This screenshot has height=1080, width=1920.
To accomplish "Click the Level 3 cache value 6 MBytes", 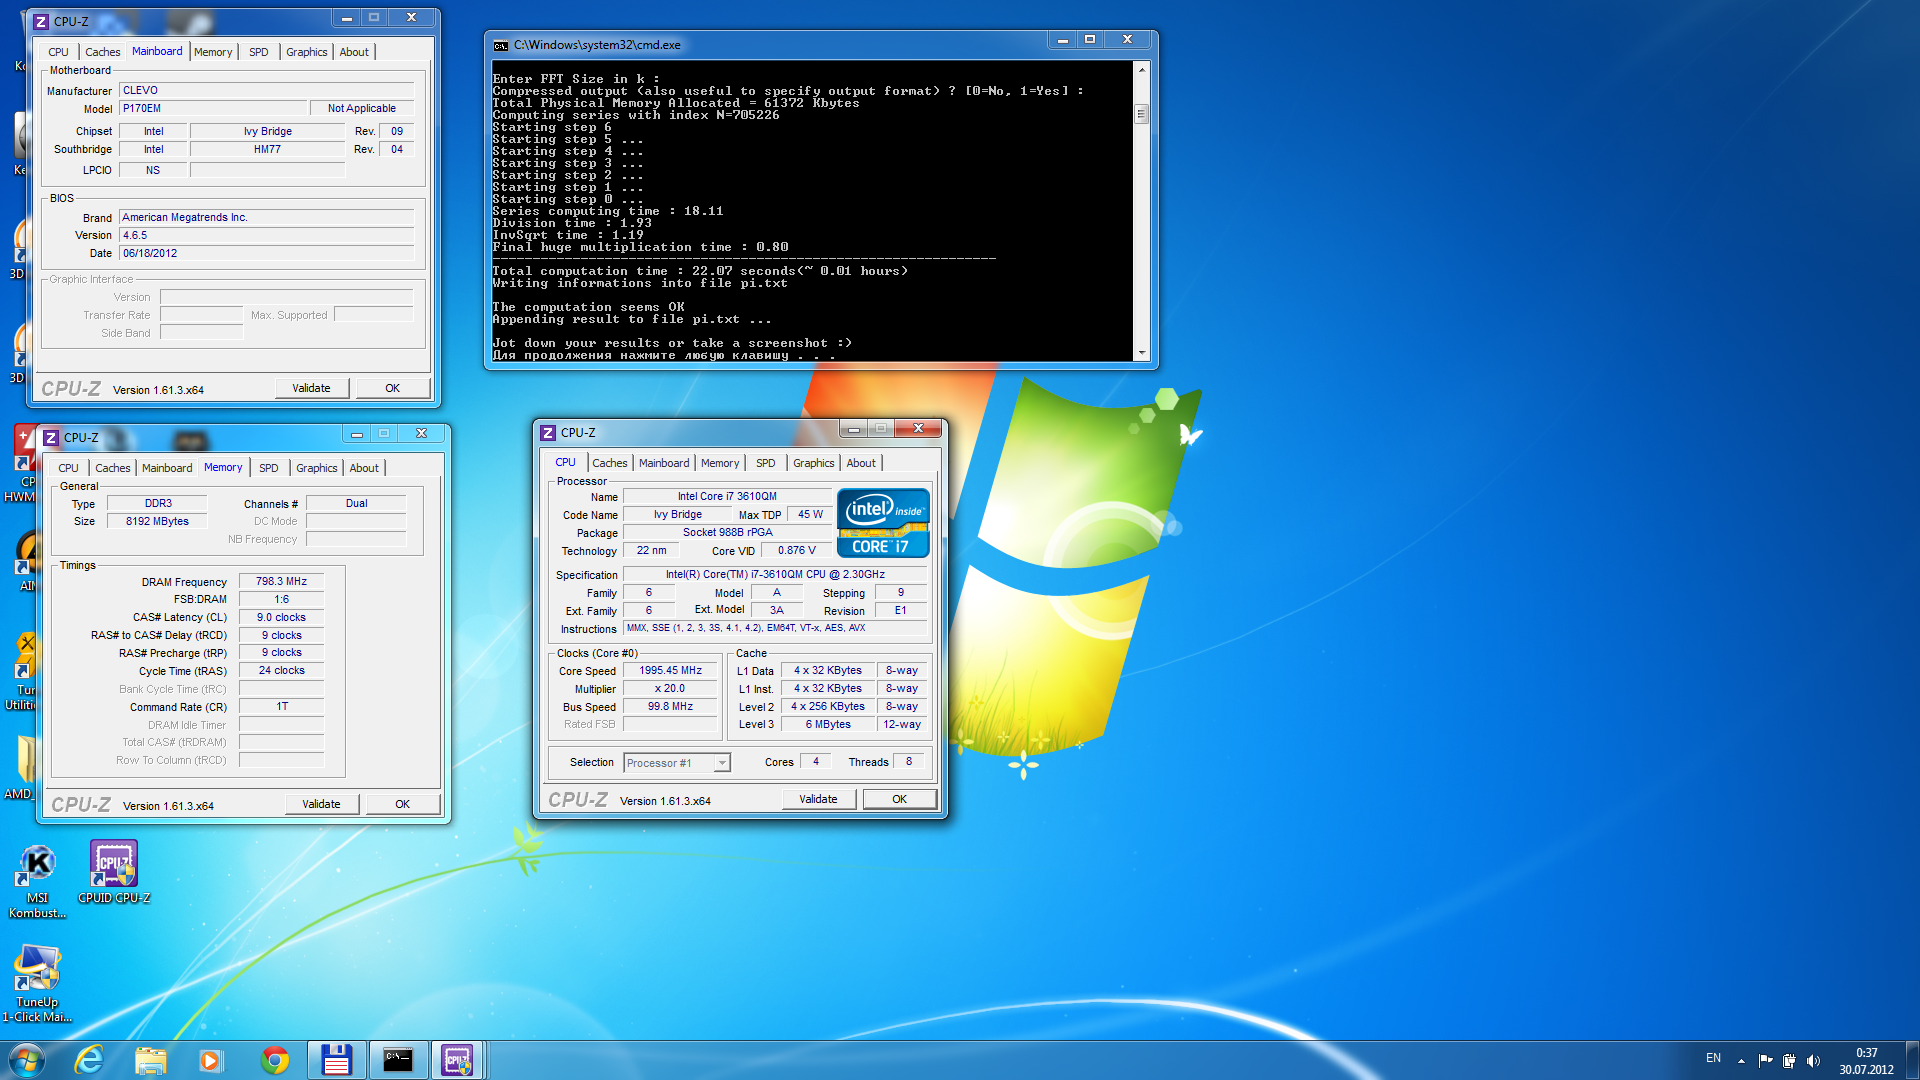I will (x=828, y=724).
